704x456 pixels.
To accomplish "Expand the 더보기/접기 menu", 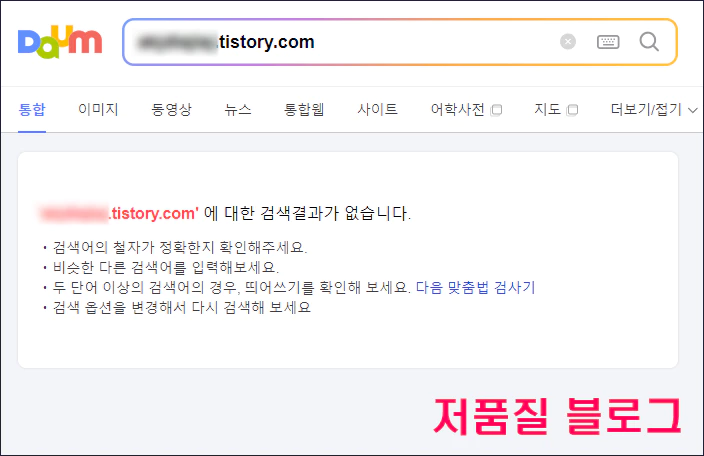I will click(x=654, y=109).
